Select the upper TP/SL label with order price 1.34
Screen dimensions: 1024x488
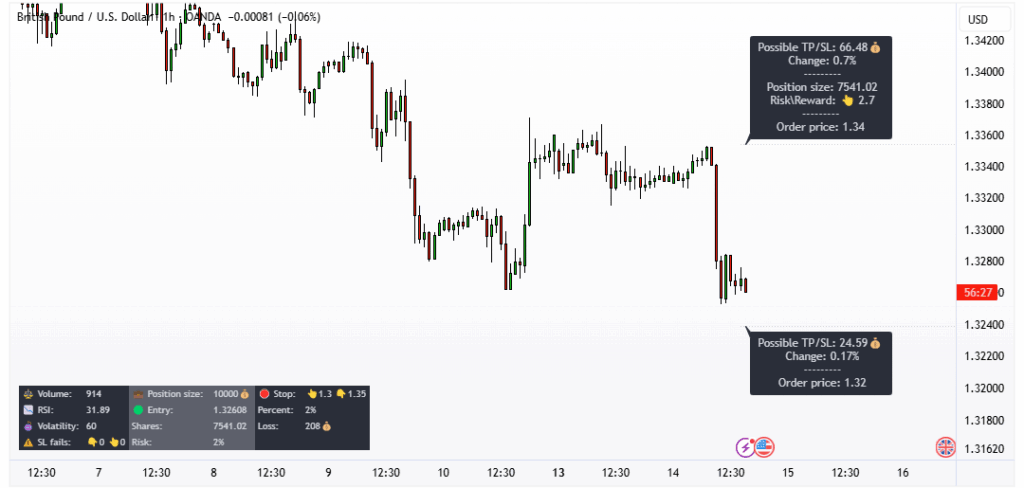click(x=819, y=87)
